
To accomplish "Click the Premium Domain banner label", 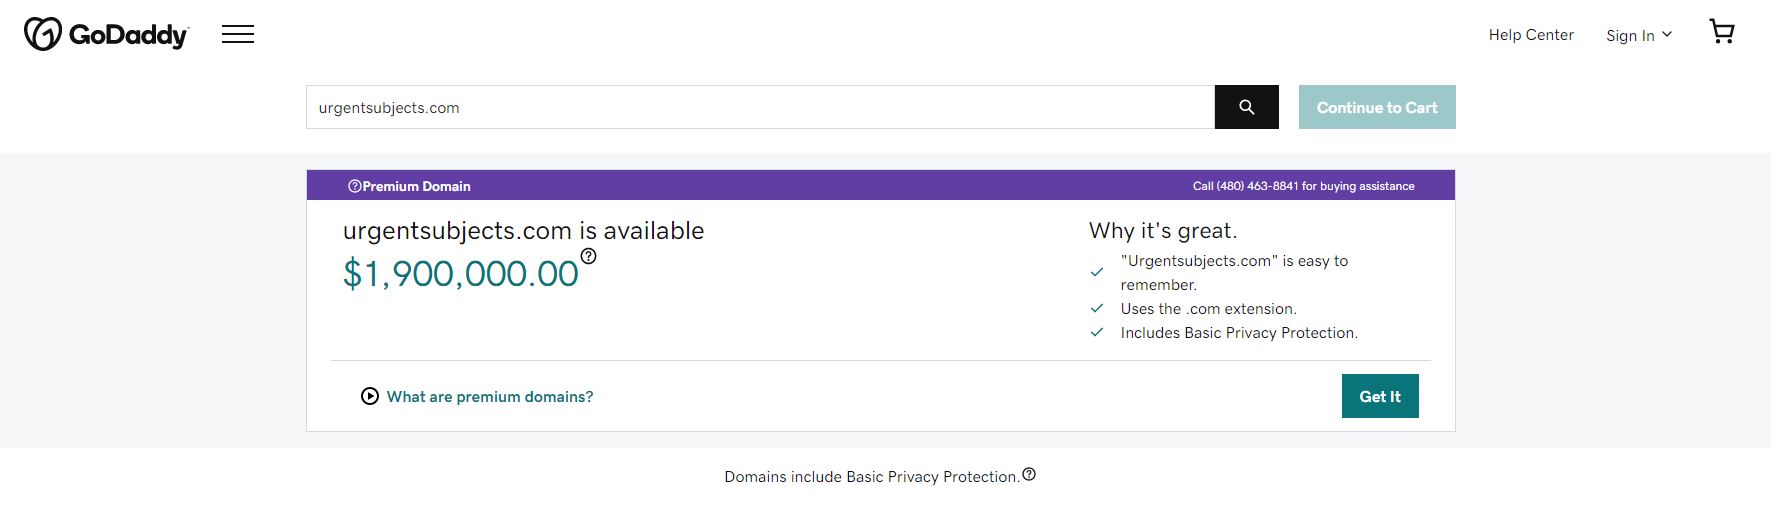I will (416, 186).
